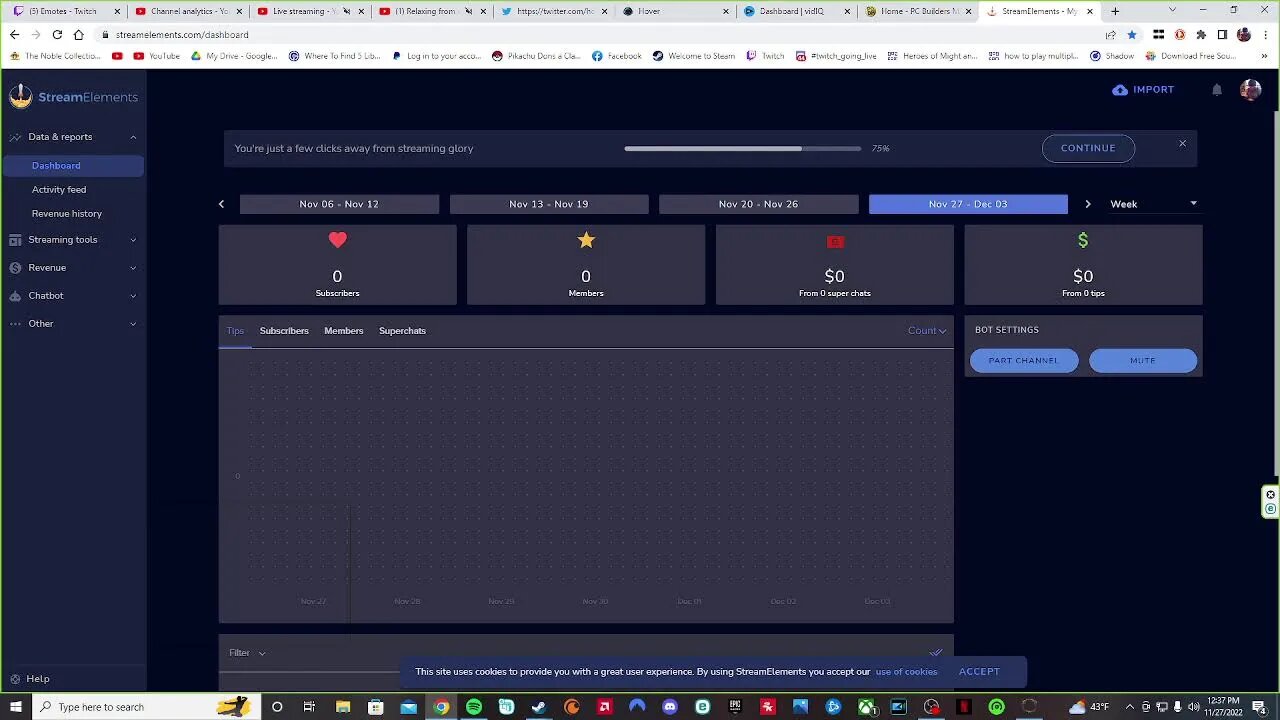Click the green dollar Tips icon
1280x720 pixels.
(x=1083, y=240)
